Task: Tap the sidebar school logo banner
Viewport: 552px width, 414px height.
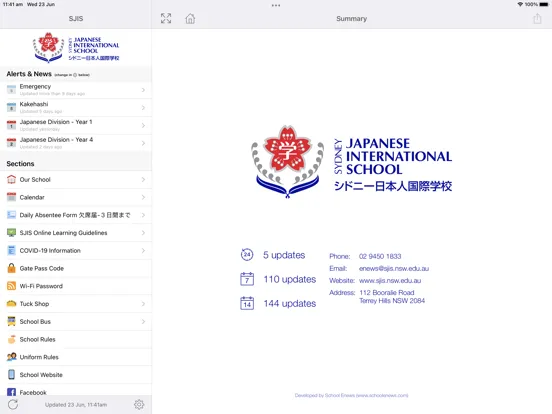Action: pyautogui.click(x=76, y=48)
